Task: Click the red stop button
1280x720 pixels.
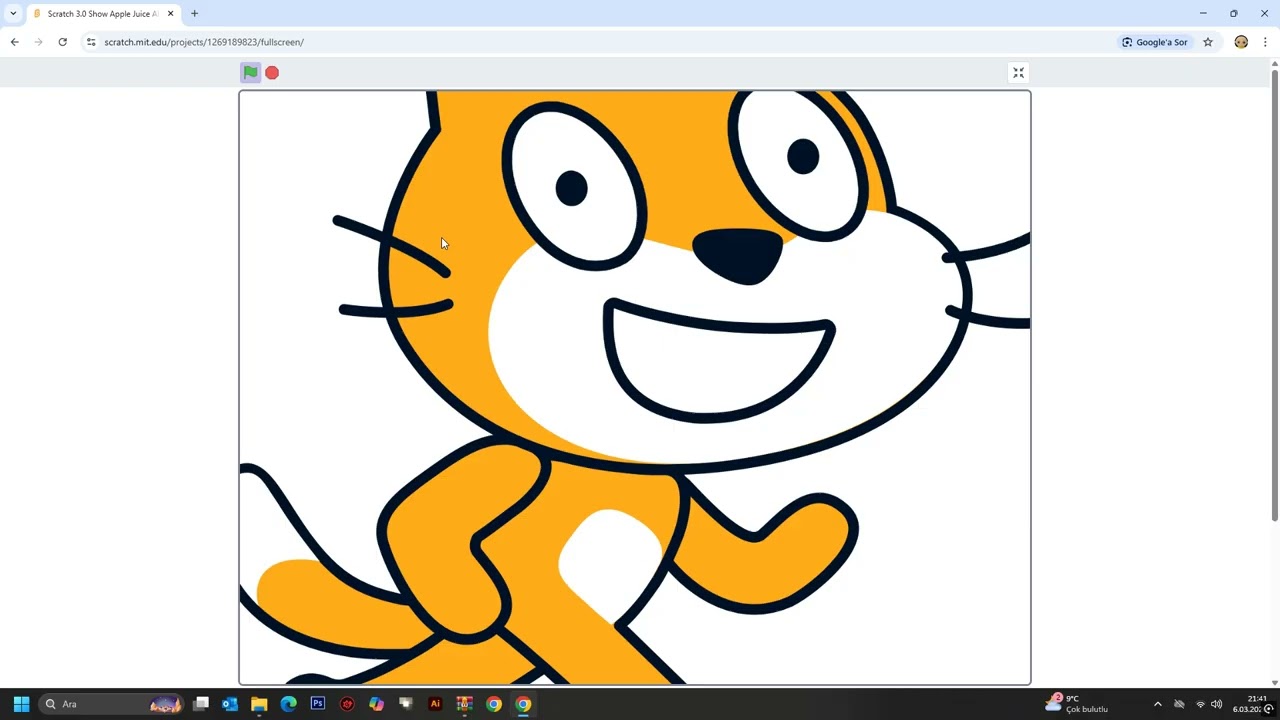Action: [x=272, y=72]
